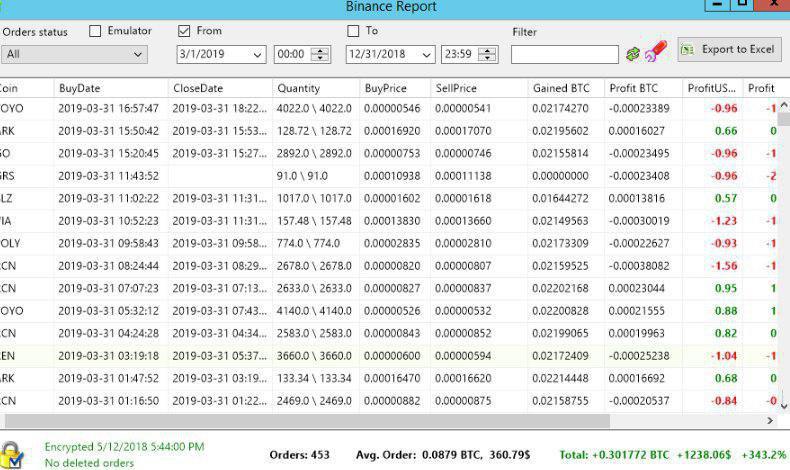Click ProfitUSD value 0.95
The height and width of the screenshot is (470, 790).
[x=726, y=288]
